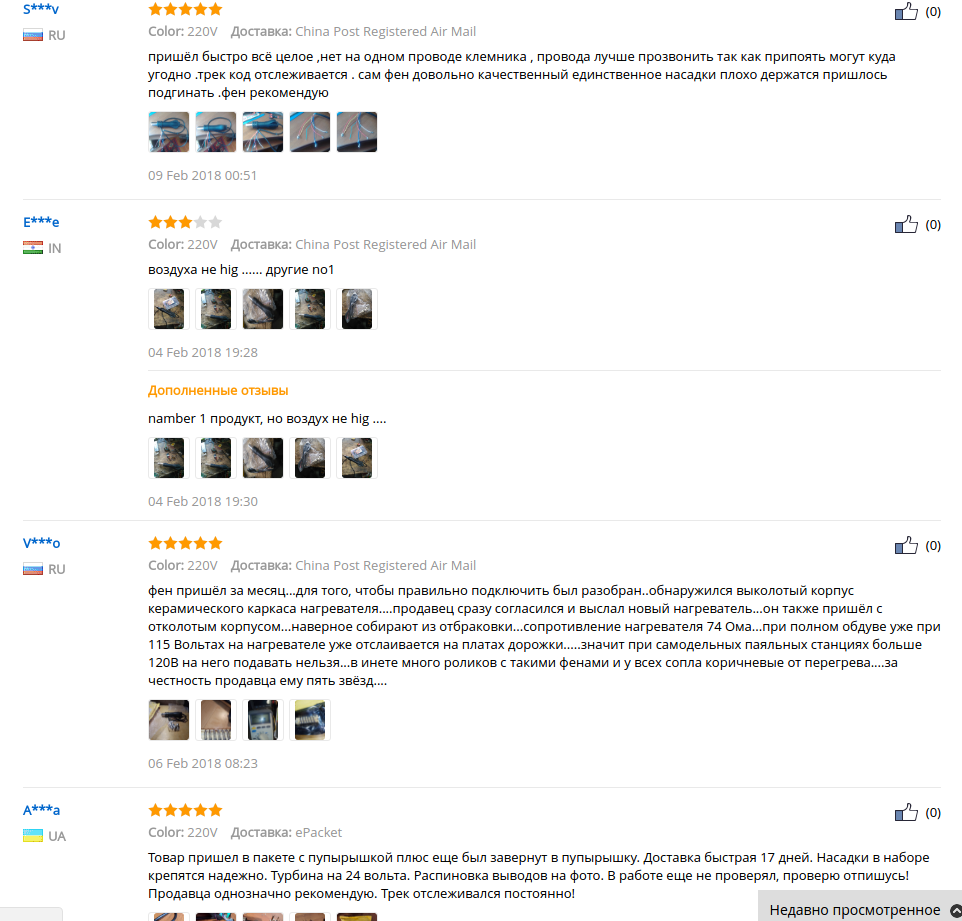Click the Russian flag next to V***o
Image resolution: width=962 pixels, height=921 pixels.
pos(33,569)
